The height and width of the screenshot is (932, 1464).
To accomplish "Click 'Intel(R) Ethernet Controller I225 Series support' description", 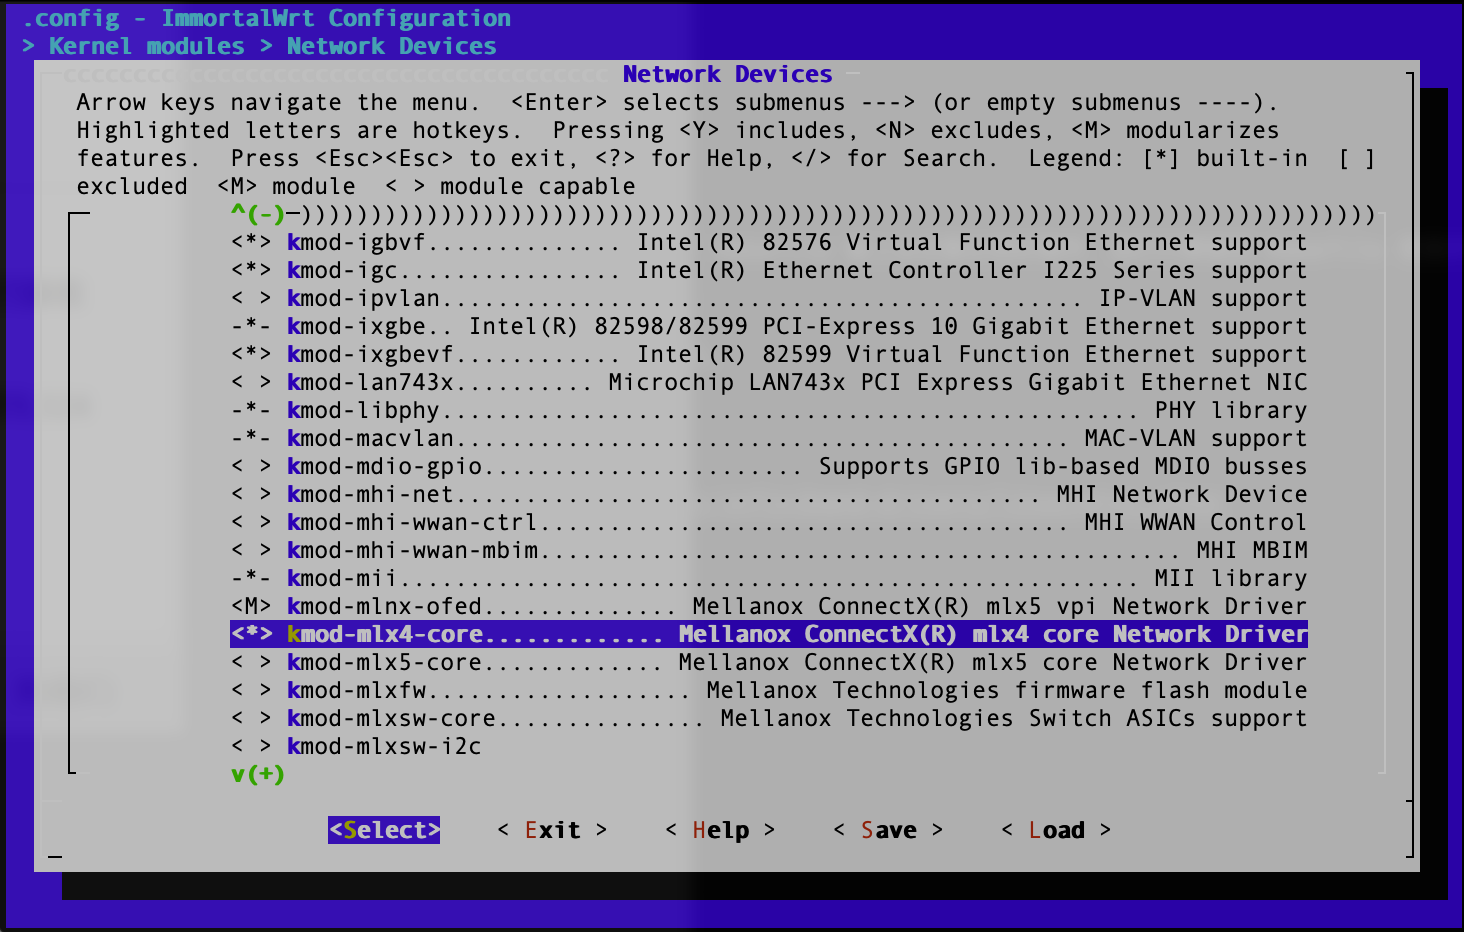I will click(972, 270).
